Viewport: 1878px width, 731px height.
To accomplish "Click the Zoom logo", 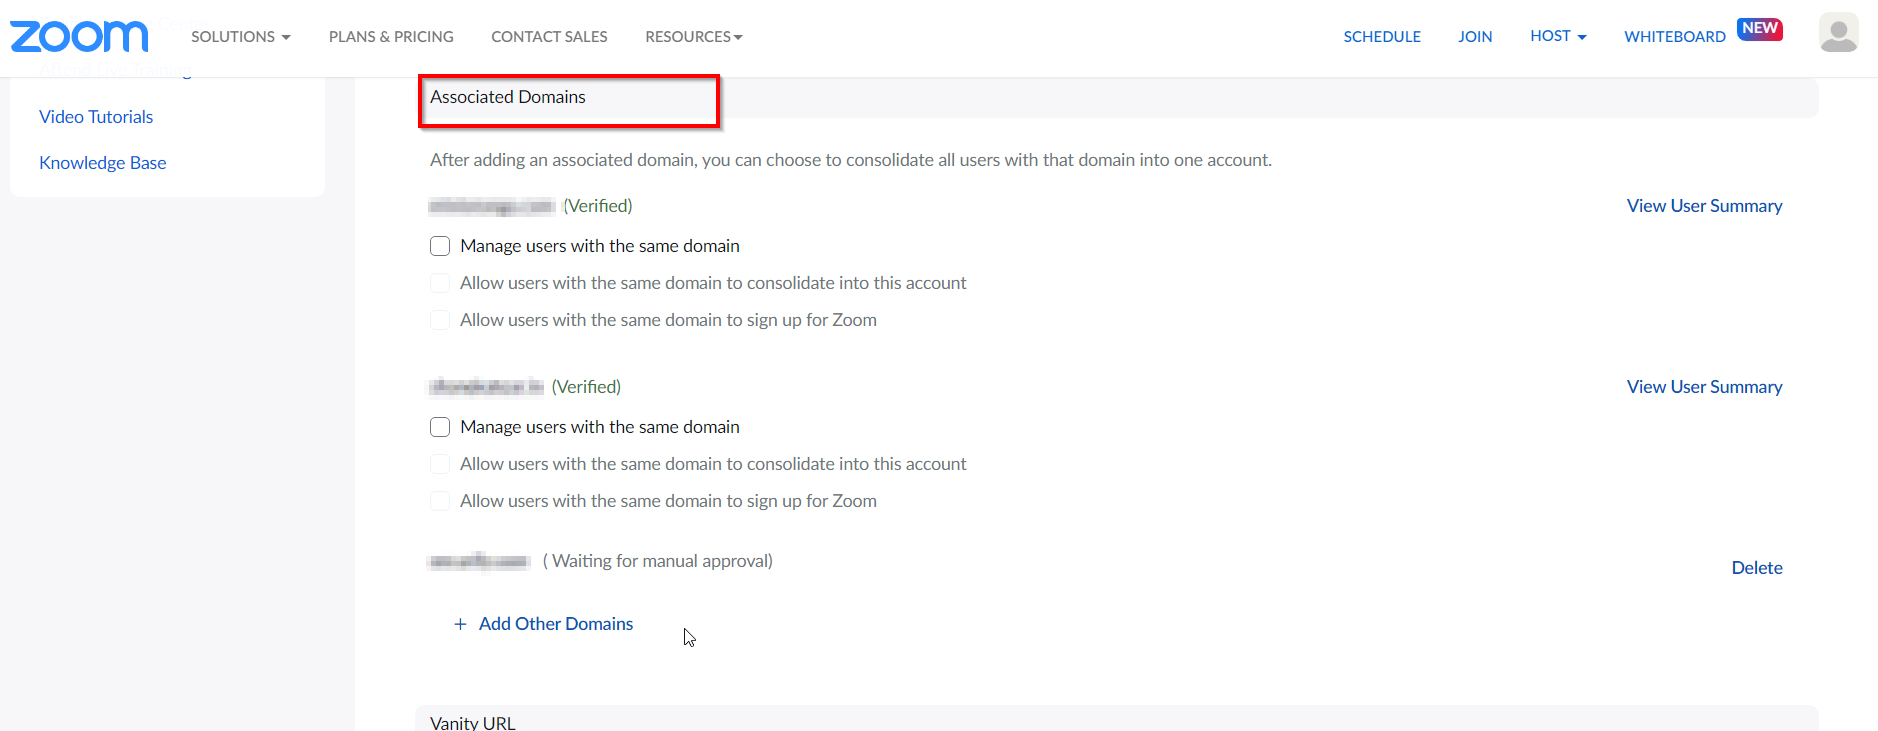I will 79,36.
